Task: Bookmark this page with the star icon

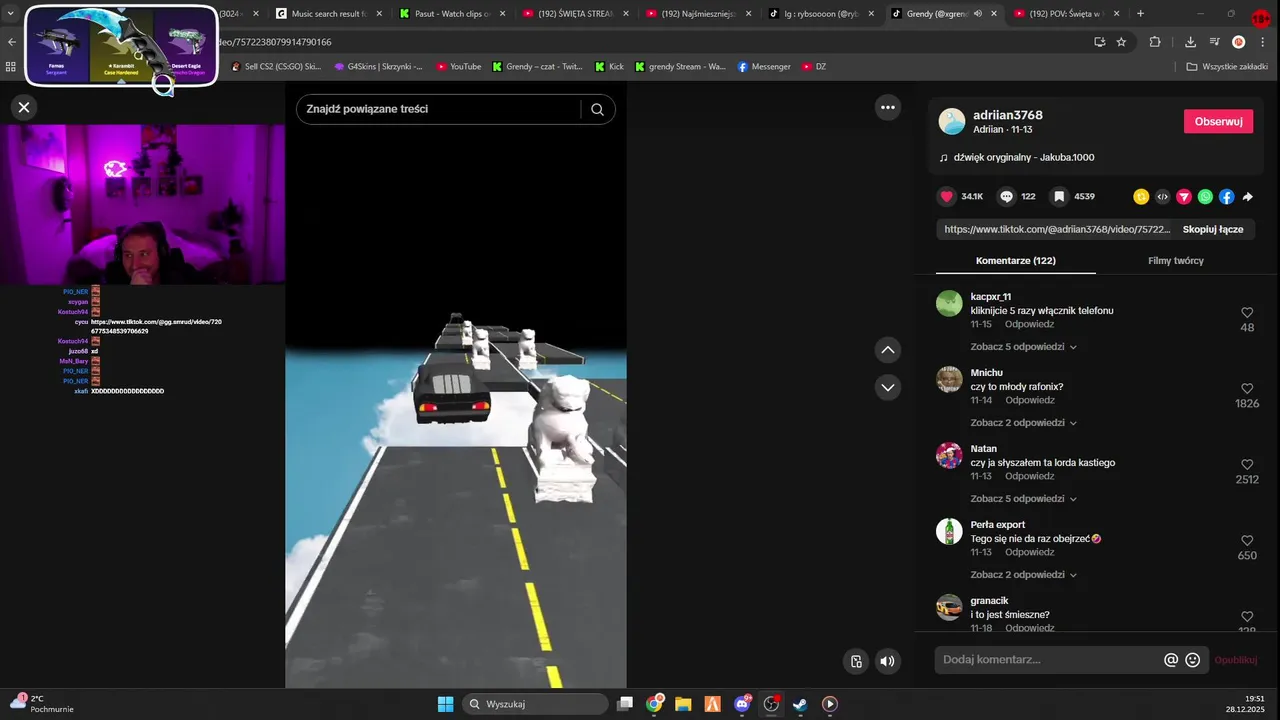Action: pos(1121,42)
